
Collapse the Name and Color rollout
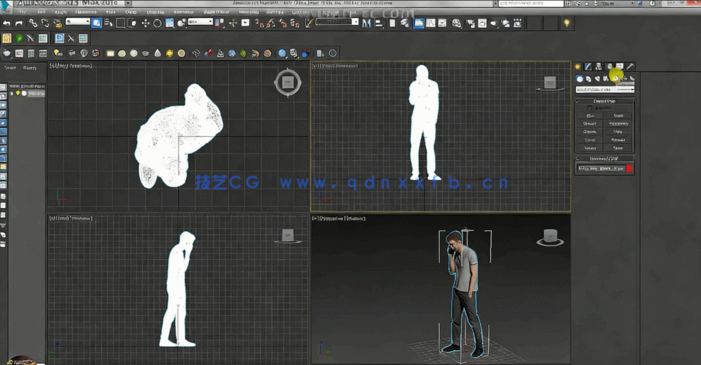tap(604, 159)
